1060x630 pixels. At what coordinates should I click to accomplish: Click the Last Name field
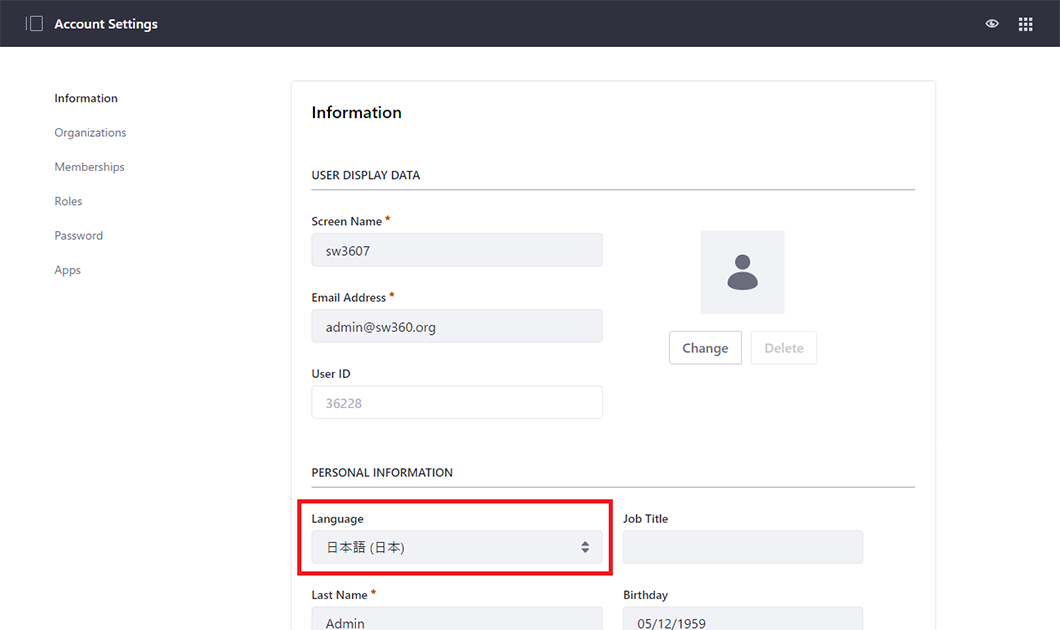click(456, 620)
